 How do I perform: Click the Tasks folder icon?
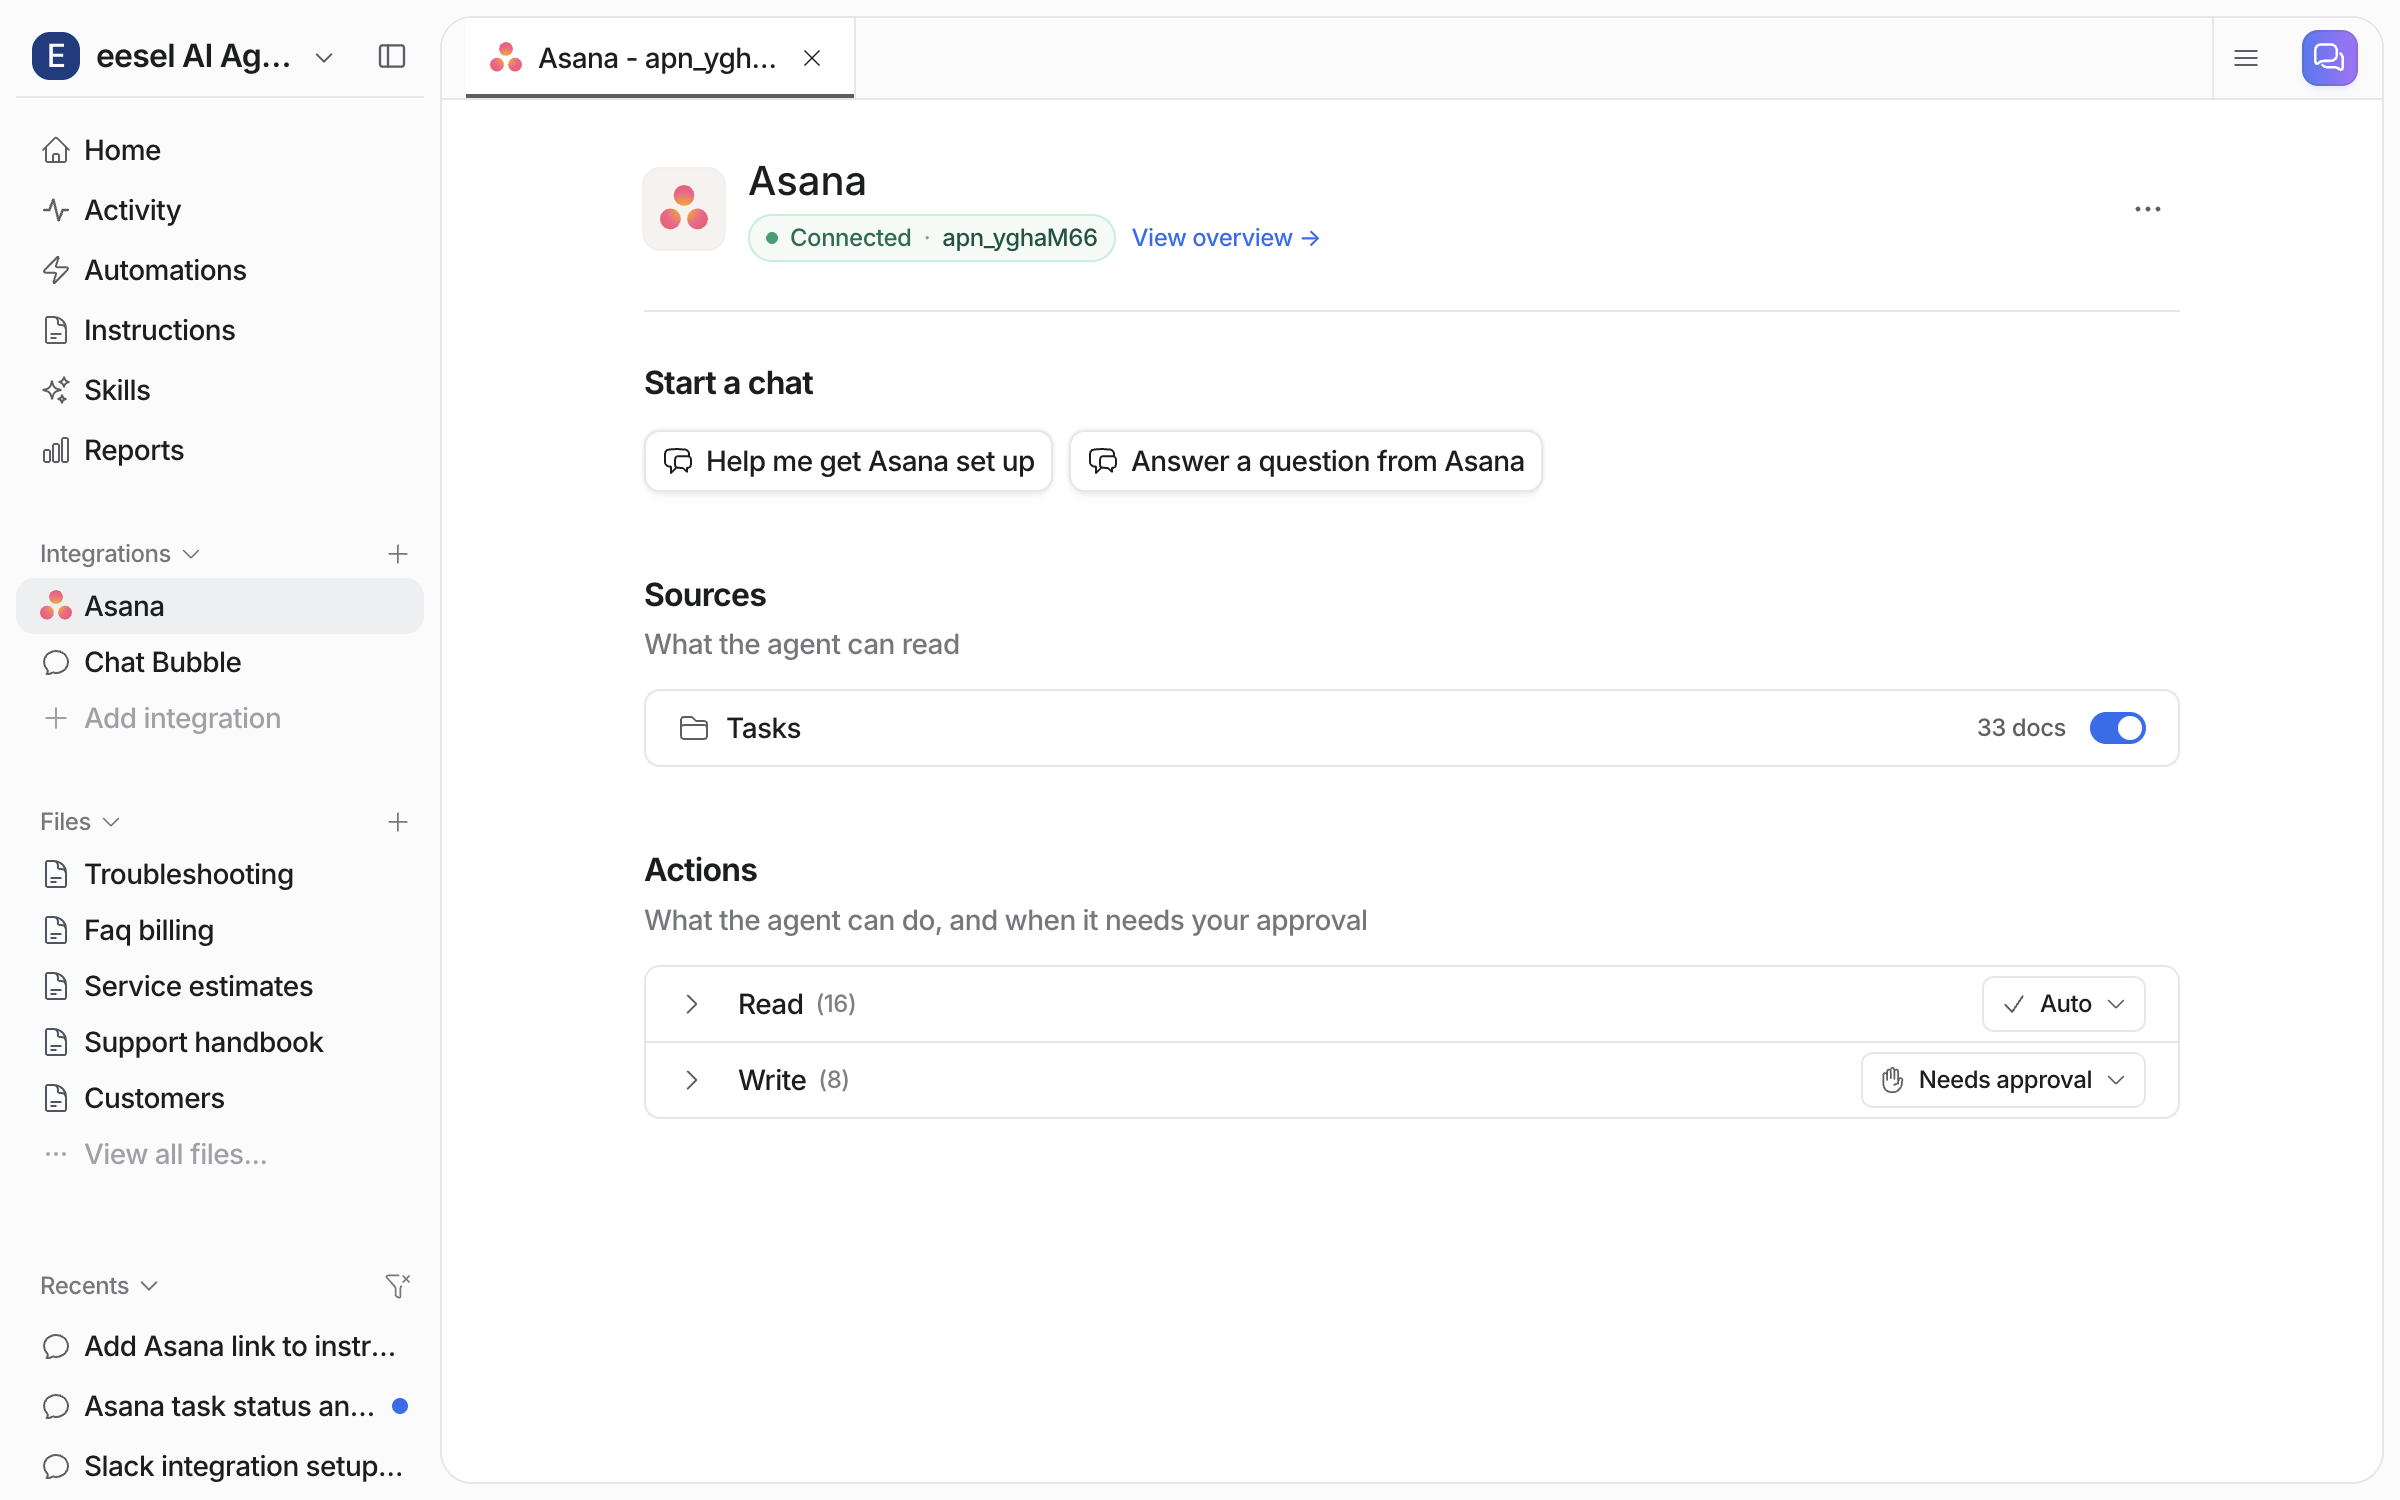click(694, 728)
